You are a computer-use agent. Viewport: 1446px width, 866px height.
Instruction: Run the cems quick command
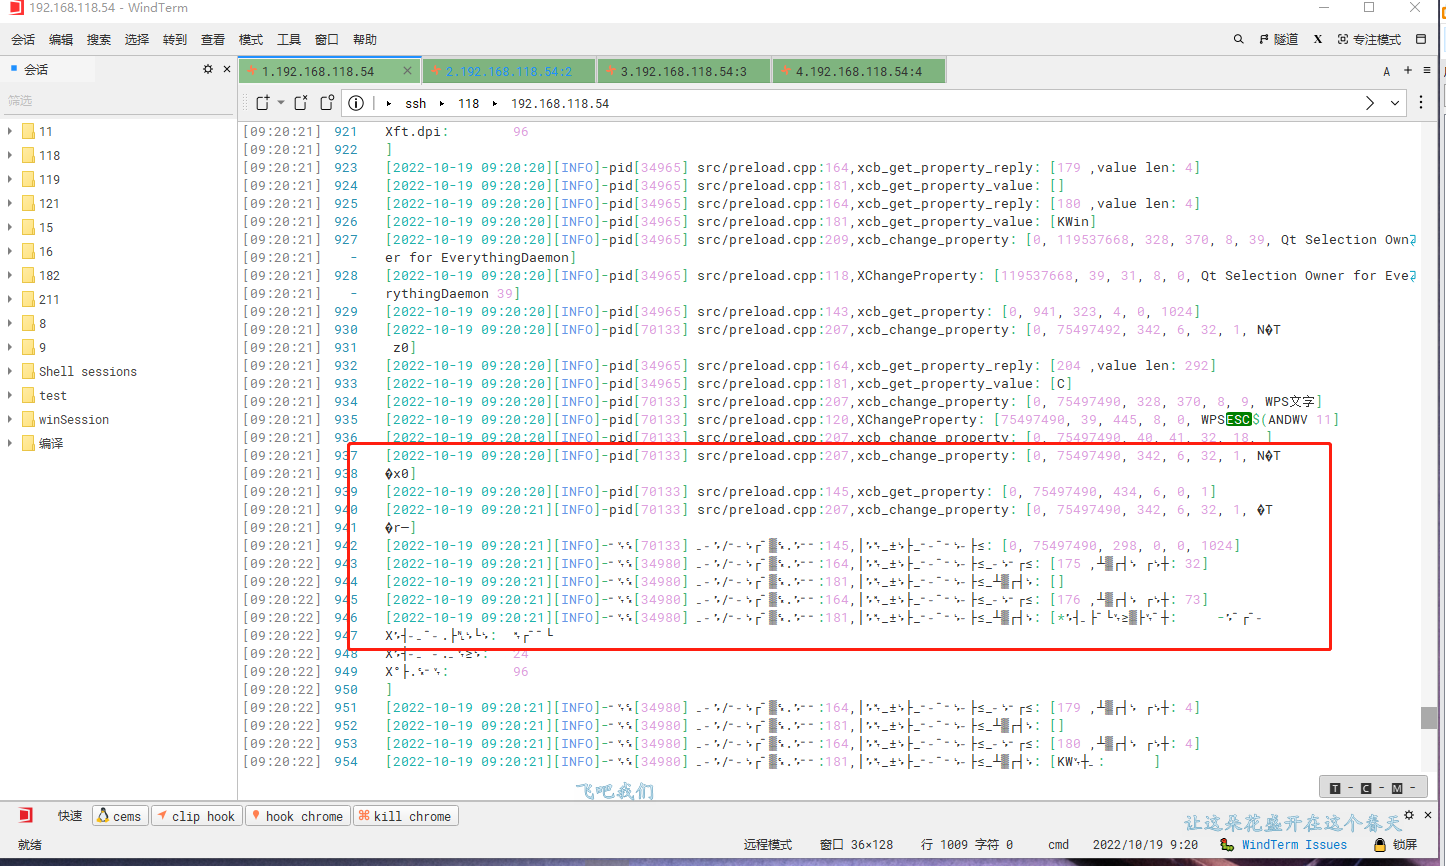[x=119, y=816]
